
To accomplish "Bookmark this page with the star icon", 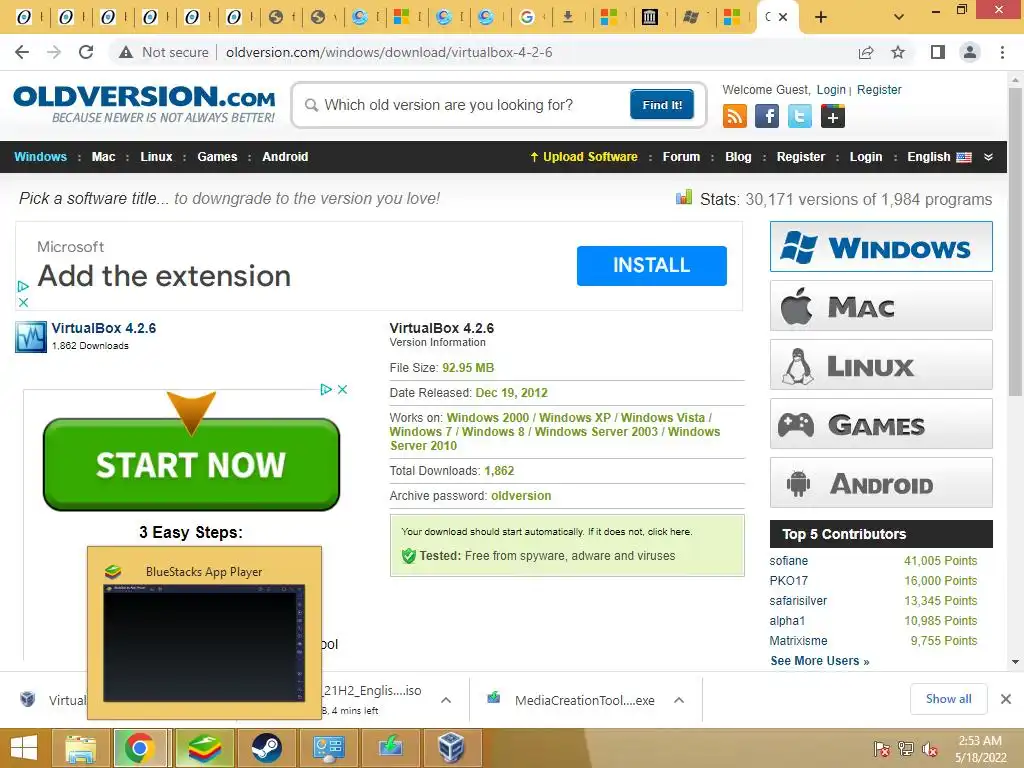I will [898, 52].
